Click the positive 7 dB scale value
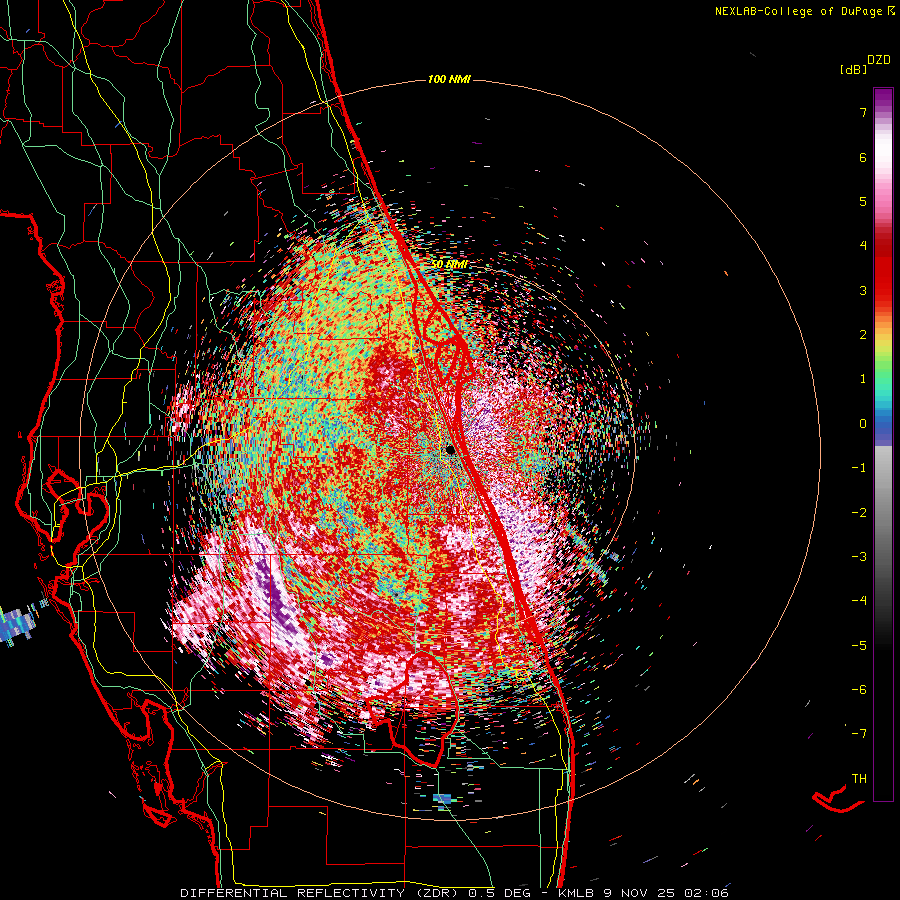Viewport: 900px width, 900px height. point(863,112)
